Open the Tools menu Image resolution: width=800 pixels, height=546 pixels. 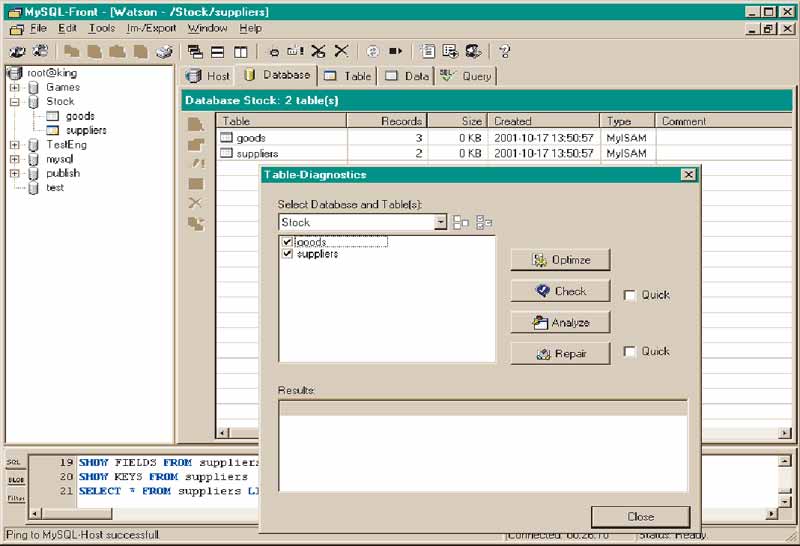click(102, 29)
